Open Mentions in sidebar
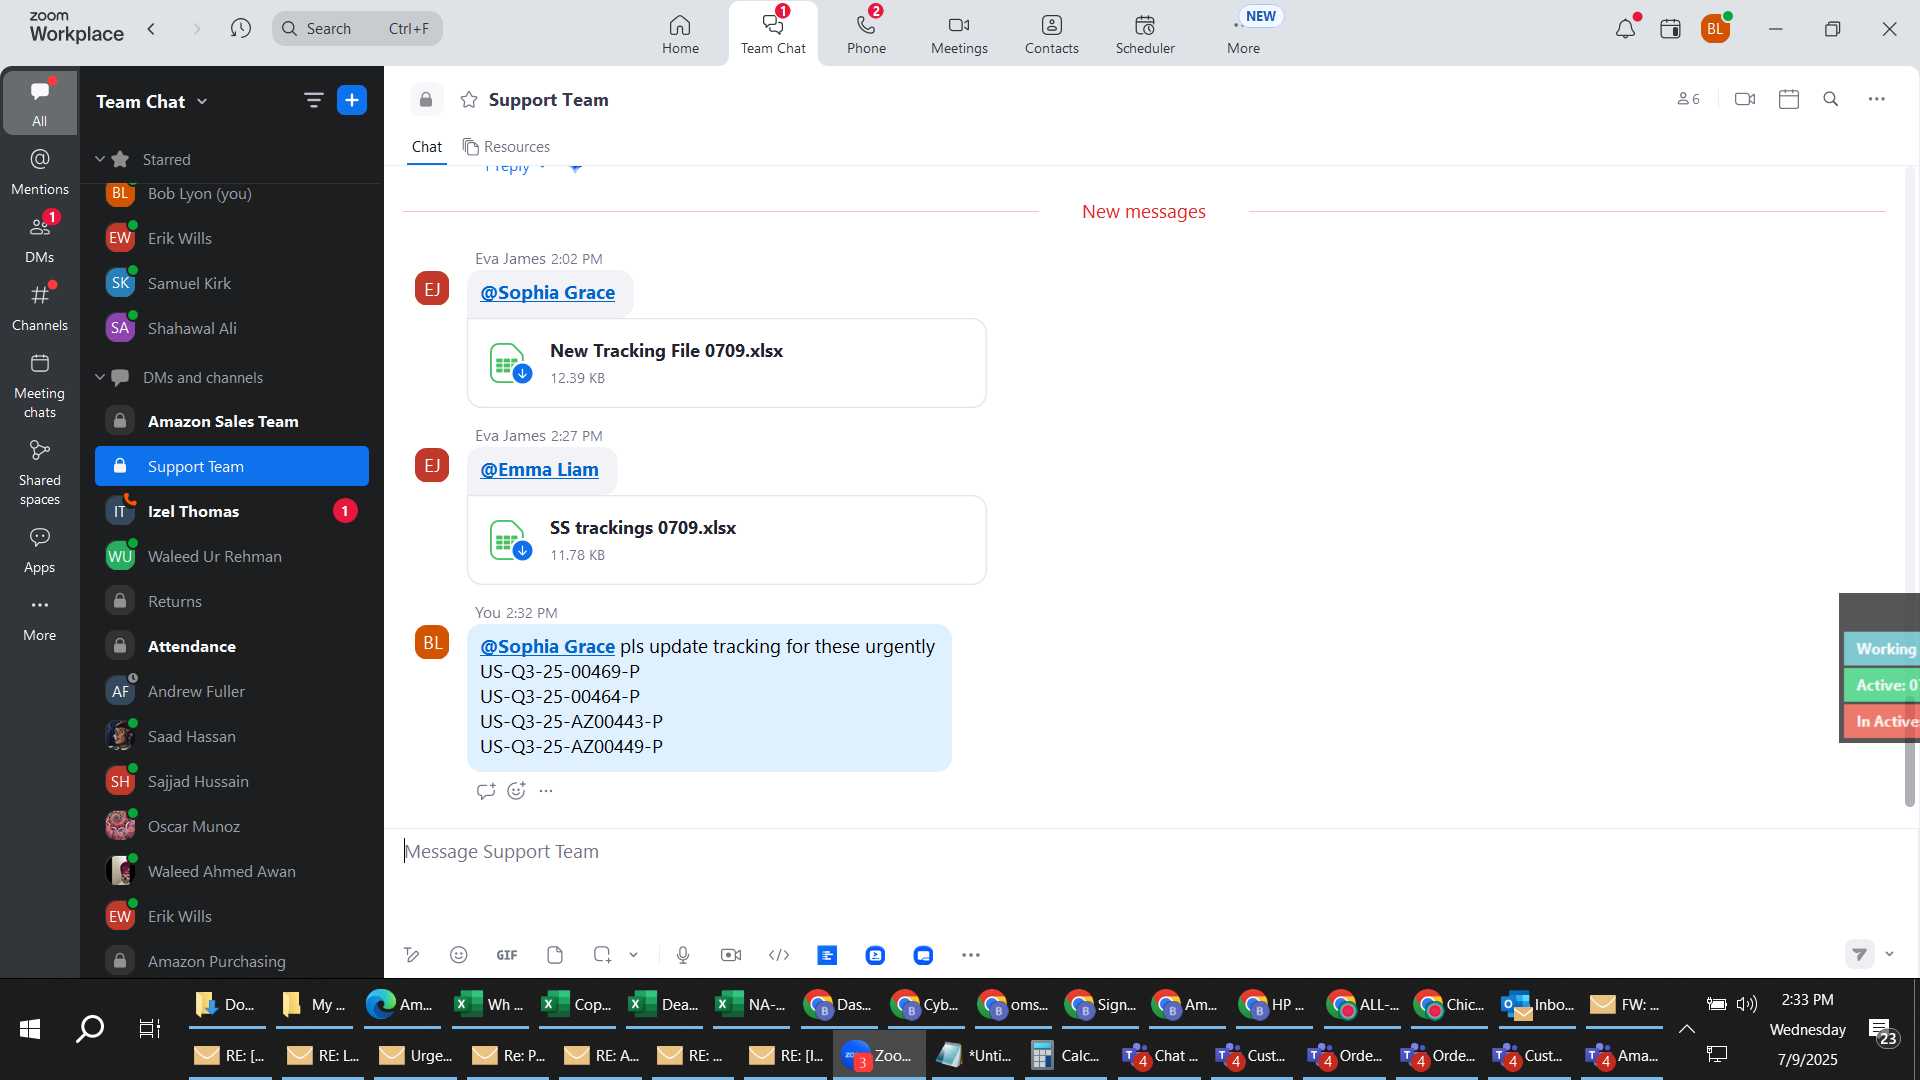The height and width of the screenshot is (1080, 1920). [40, 172]
